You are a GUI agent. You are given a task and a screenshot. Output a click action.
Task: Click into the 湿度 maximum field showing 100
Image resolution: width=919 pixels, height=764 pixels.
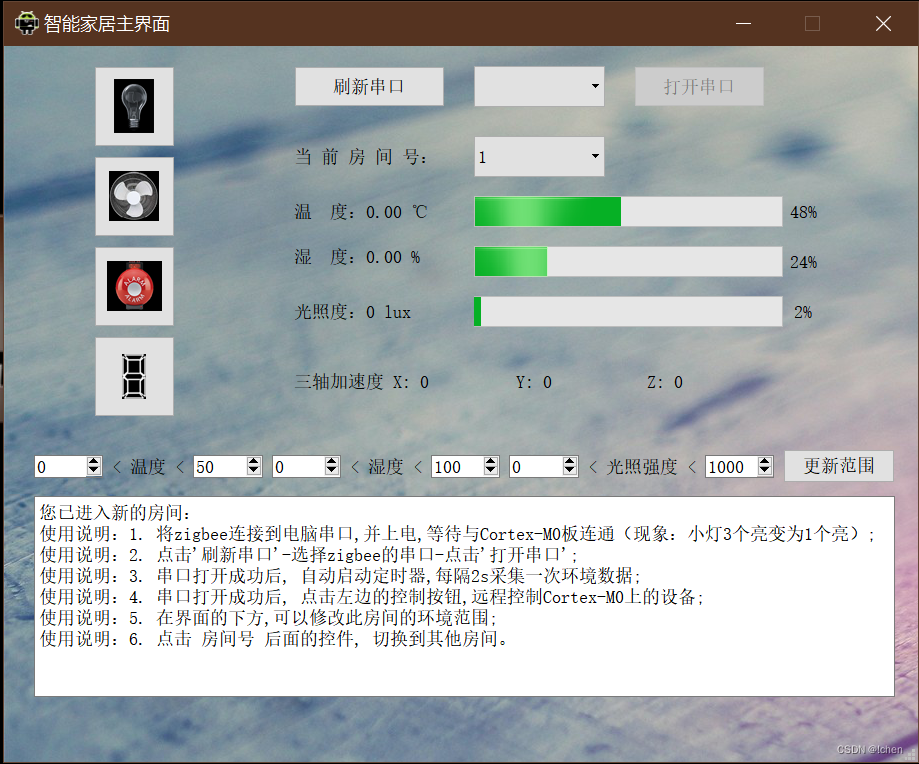[x=458, y=466]
